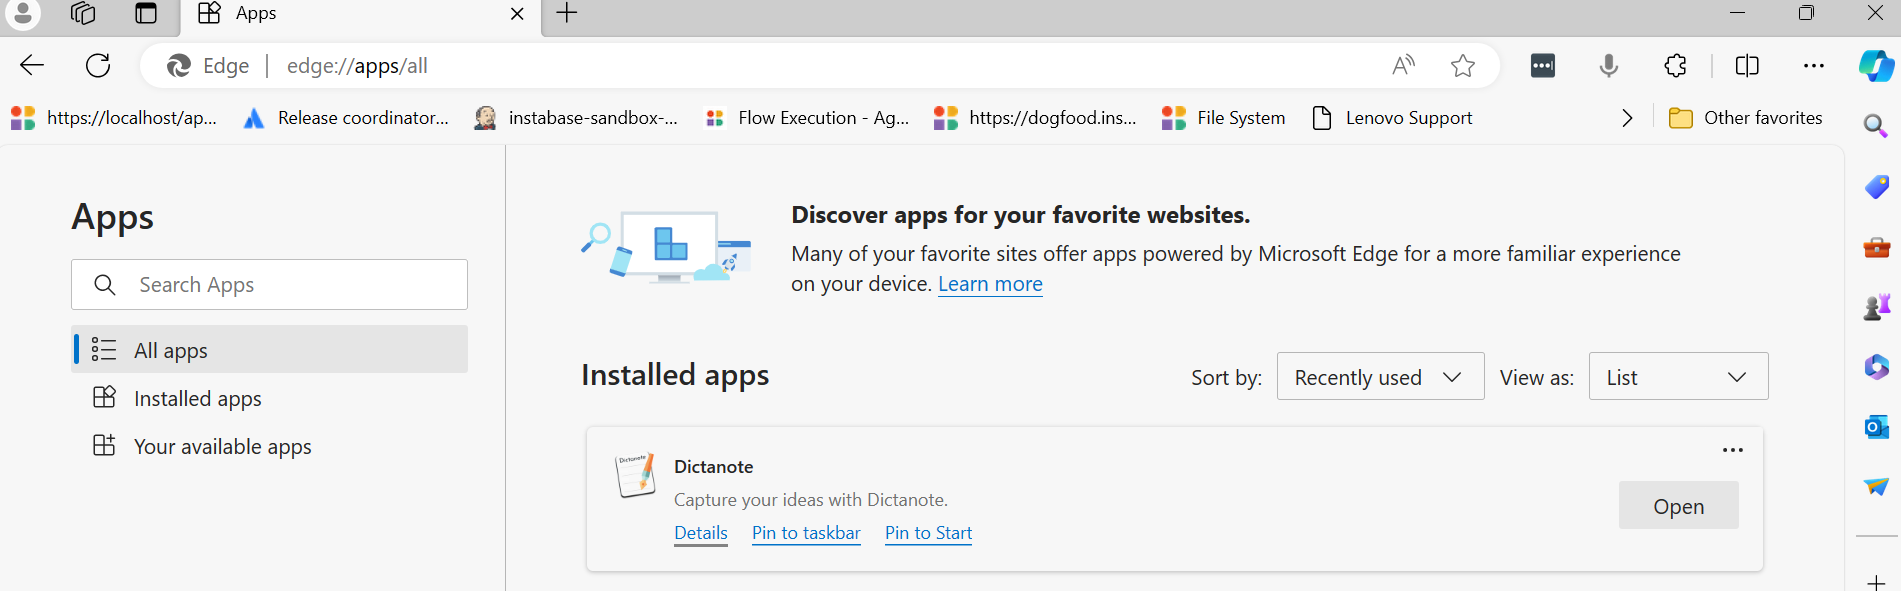Open Lenovo Support favorite
This screenshot has height=591, width=1901.
[x=1392, y=118]
